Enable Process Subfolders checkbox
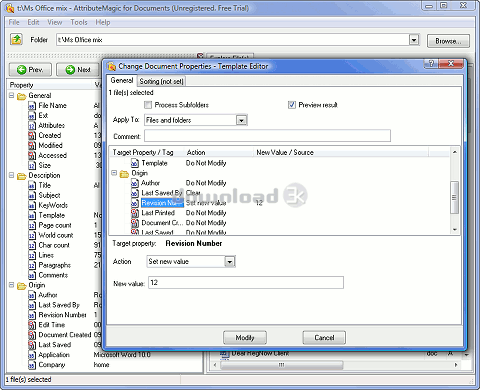Image resolution: width=480 pixels, height=390 pixels. point(148,105)
